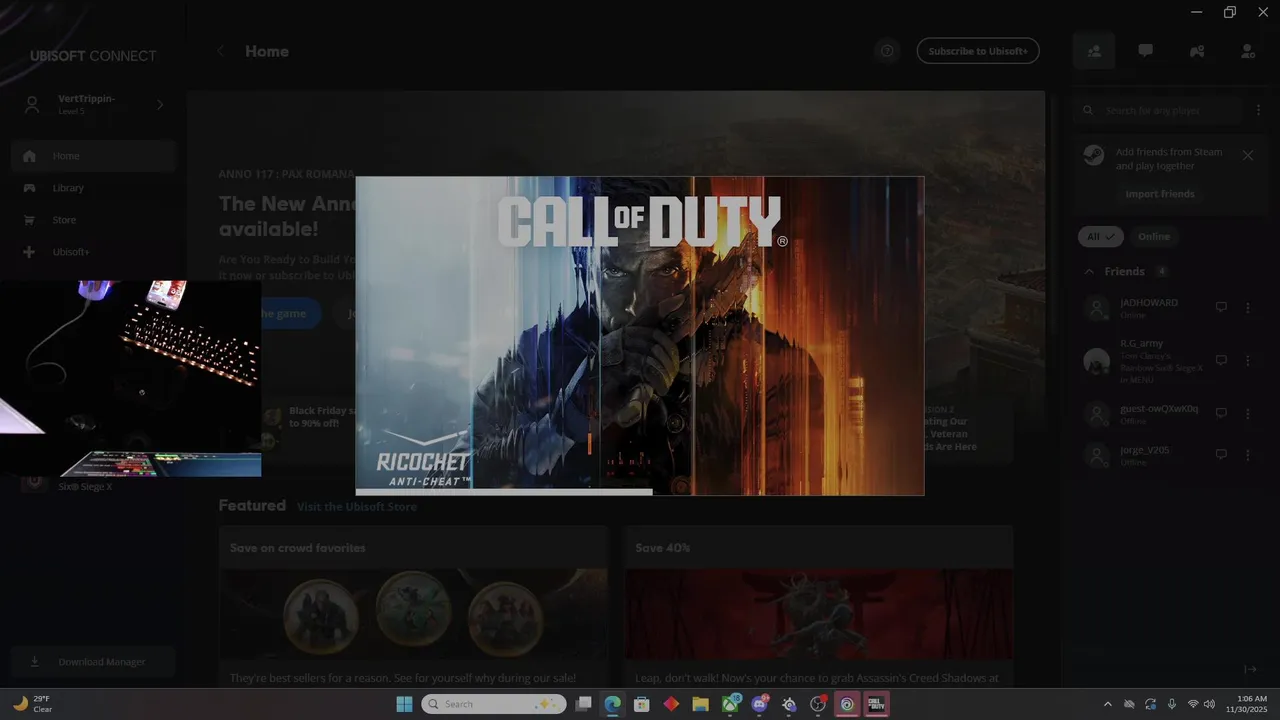Open the Xbox app from the taskbar
This screenshot has height=720, width=1280.
[x=730, y=704]
